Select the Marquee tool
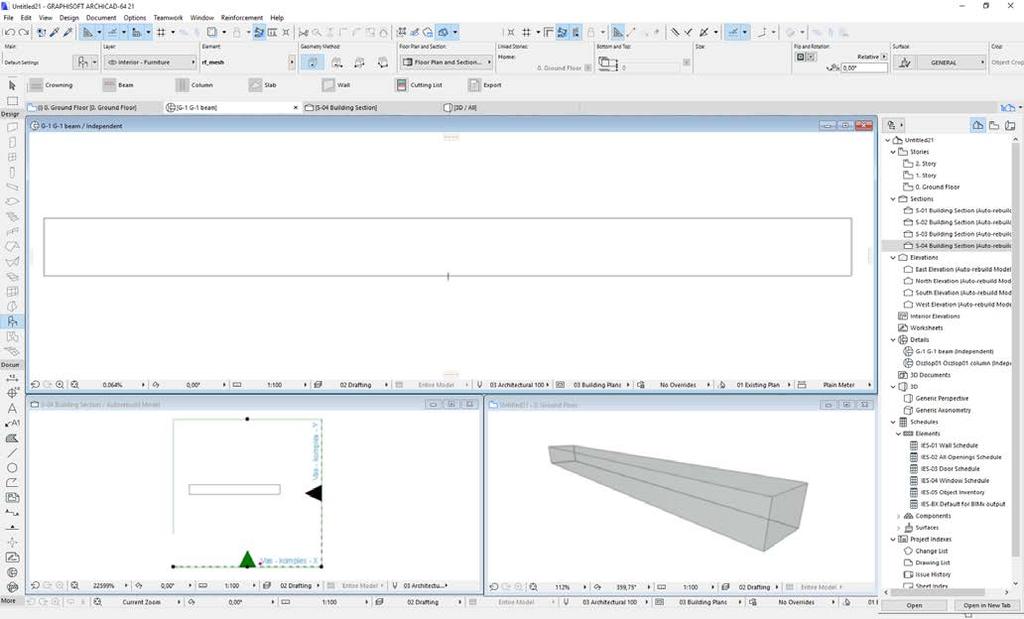 click(x=12, y=101)
